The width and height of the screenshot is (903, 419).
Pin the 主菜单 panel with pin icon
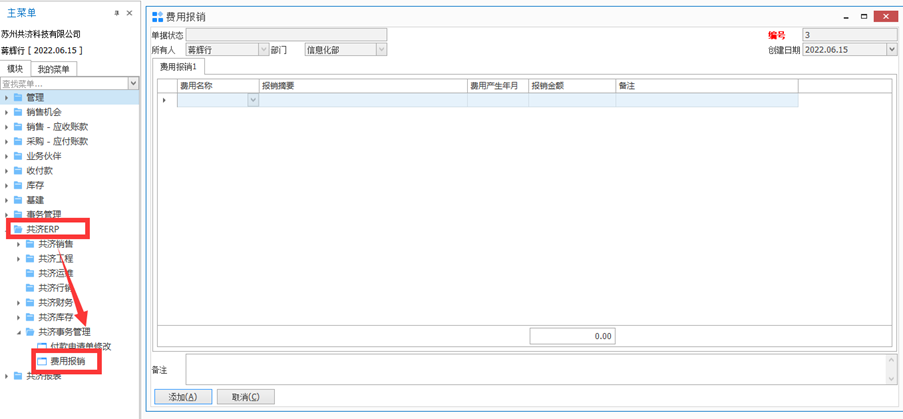(117, 13)
